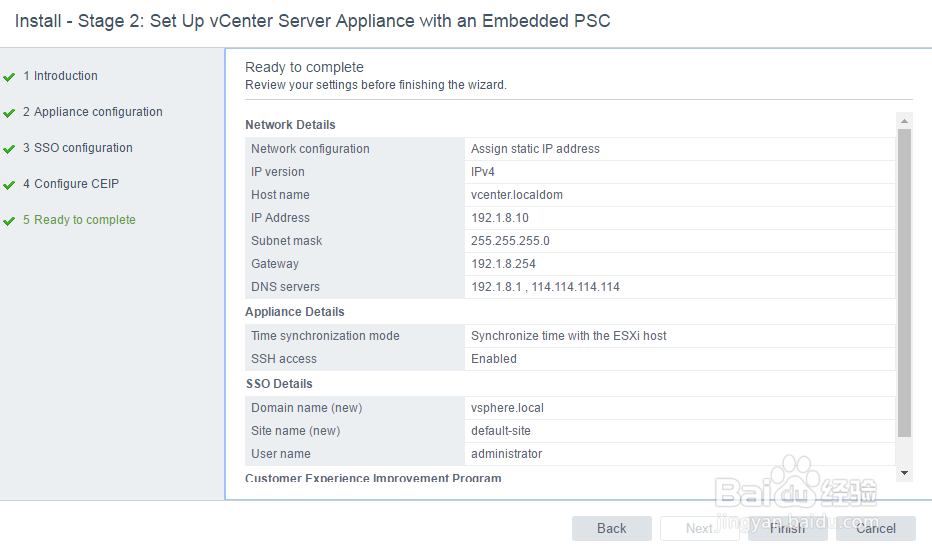Click scrollbar up arrow in summary
The image size is (932, 554).
click(904, 121)
